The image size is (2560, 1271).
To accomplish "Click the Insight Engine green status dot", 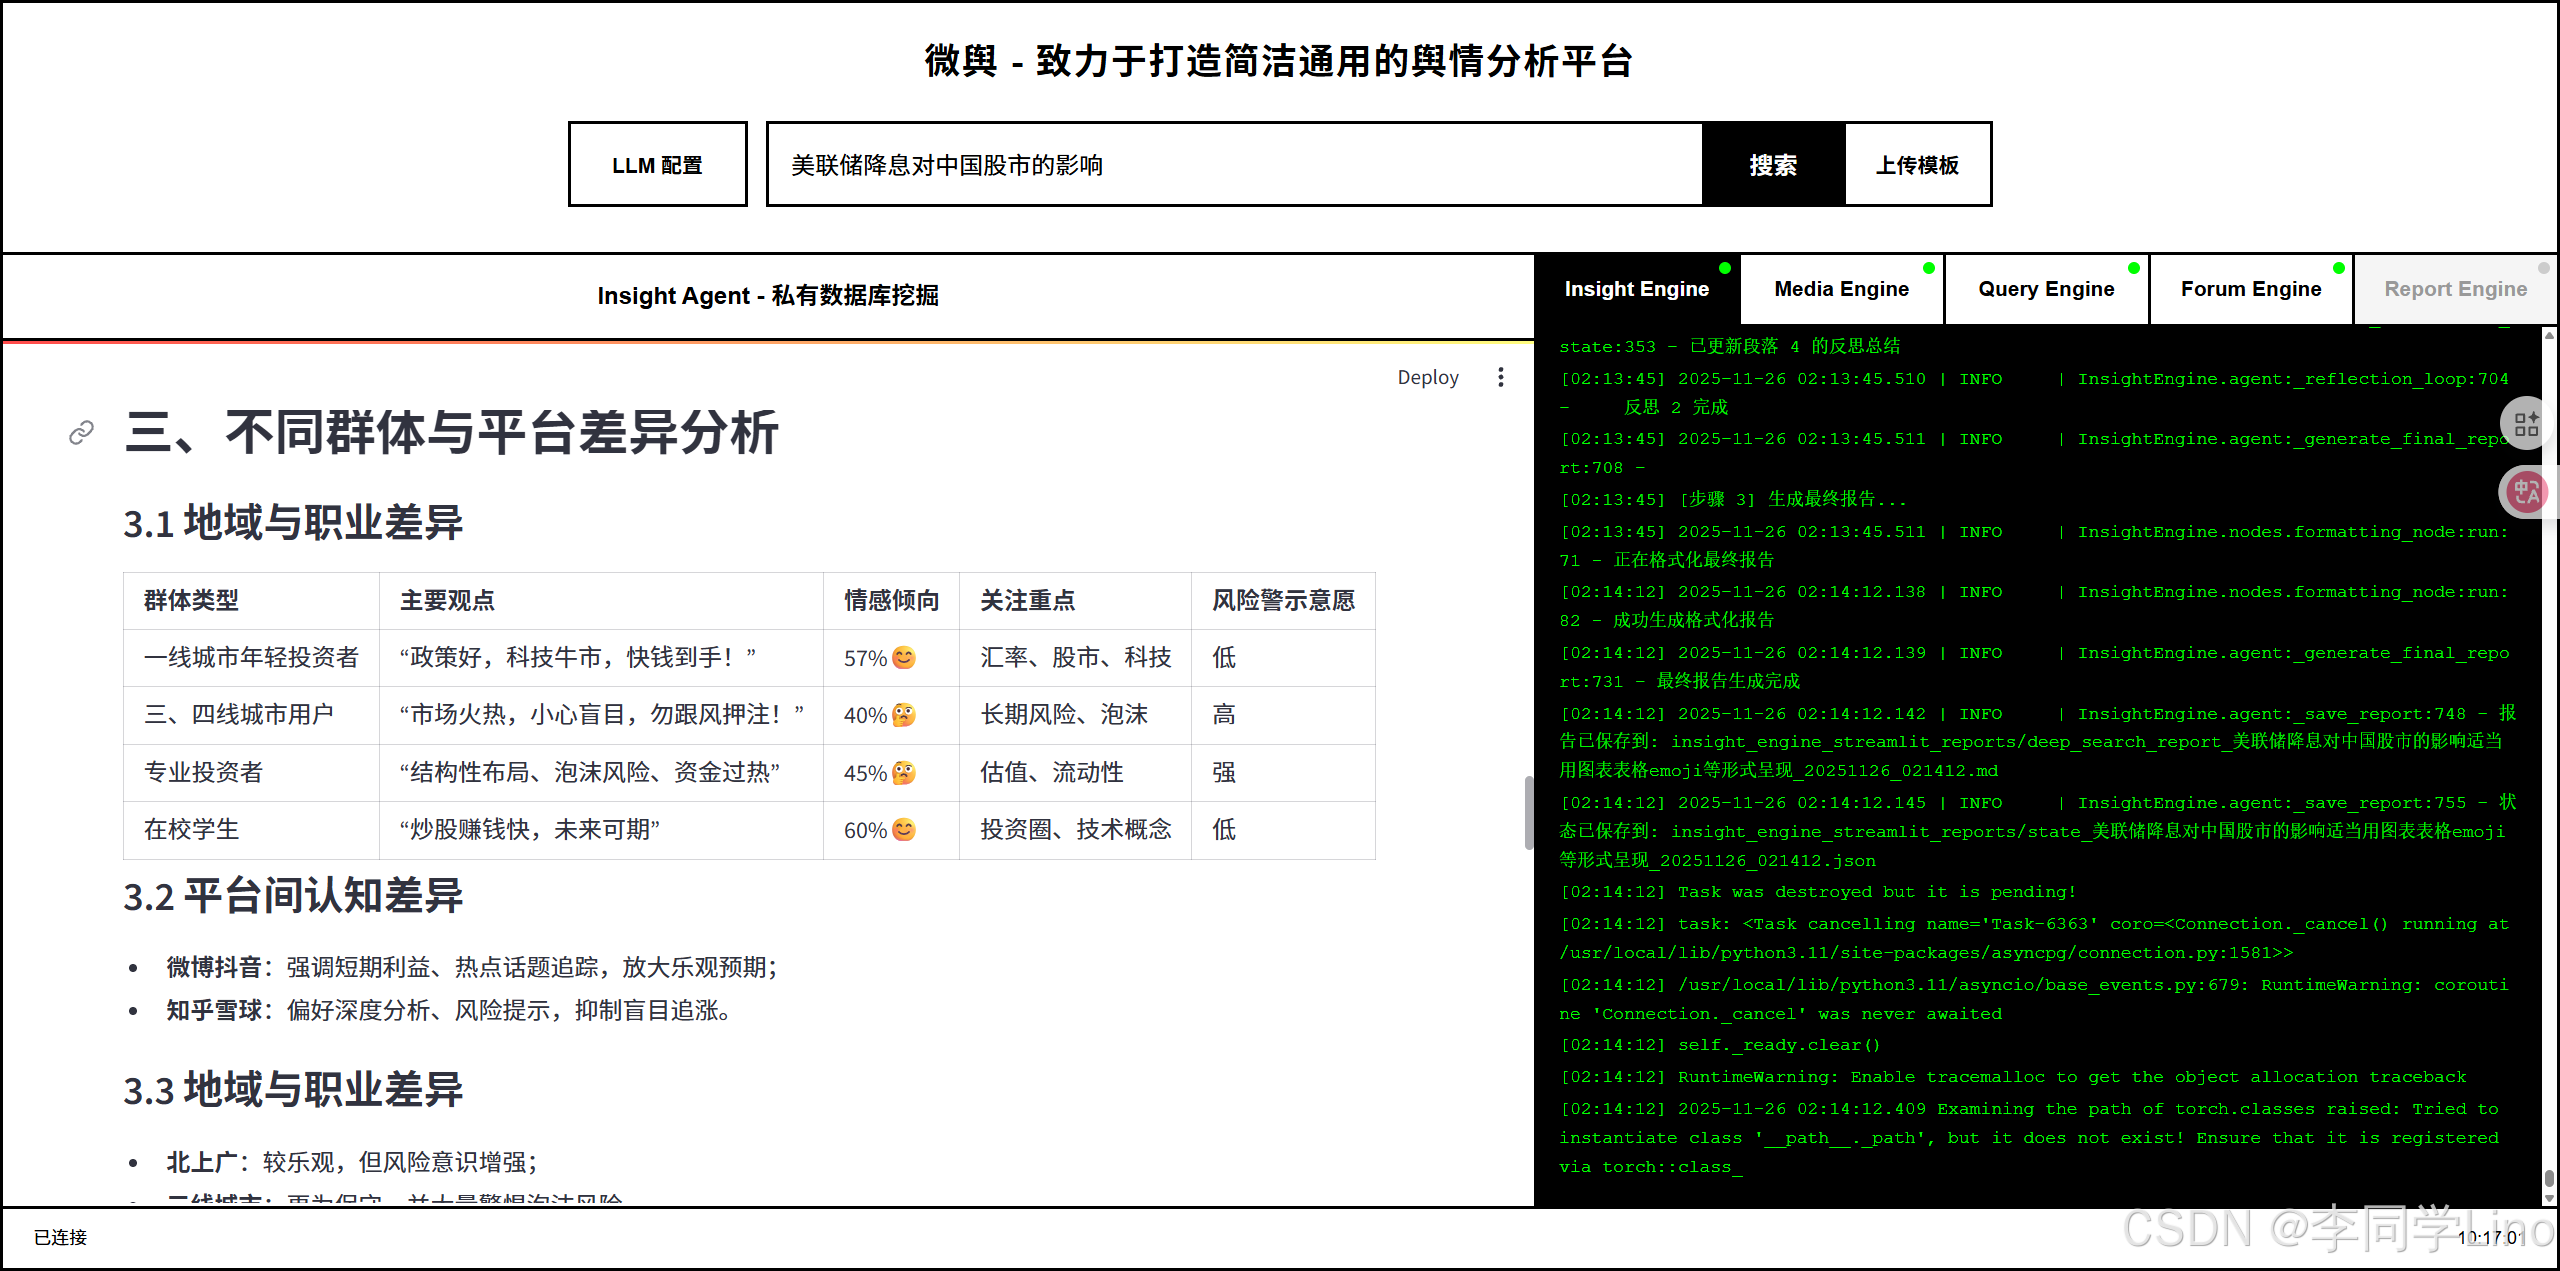I will point(1725,268).
